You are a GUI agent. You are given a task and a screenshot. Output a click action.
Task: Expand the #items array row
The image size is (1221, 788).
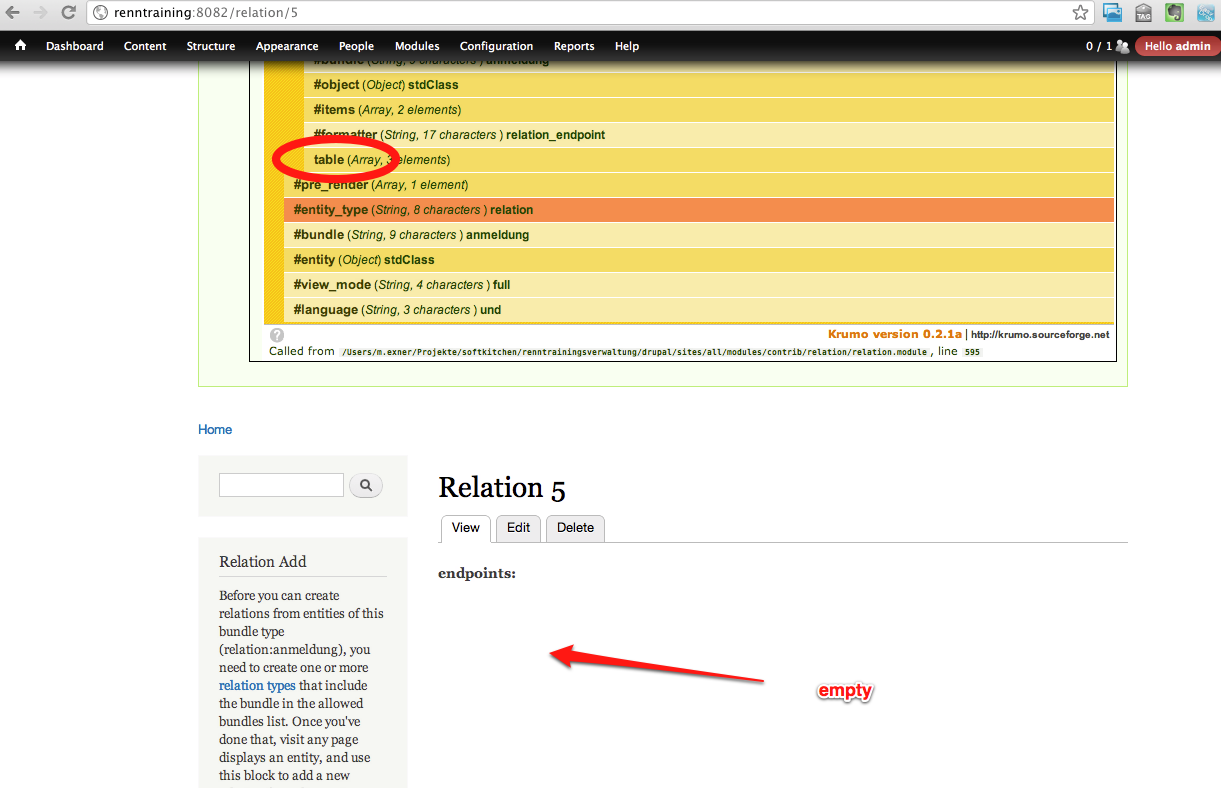pos(709,110)
